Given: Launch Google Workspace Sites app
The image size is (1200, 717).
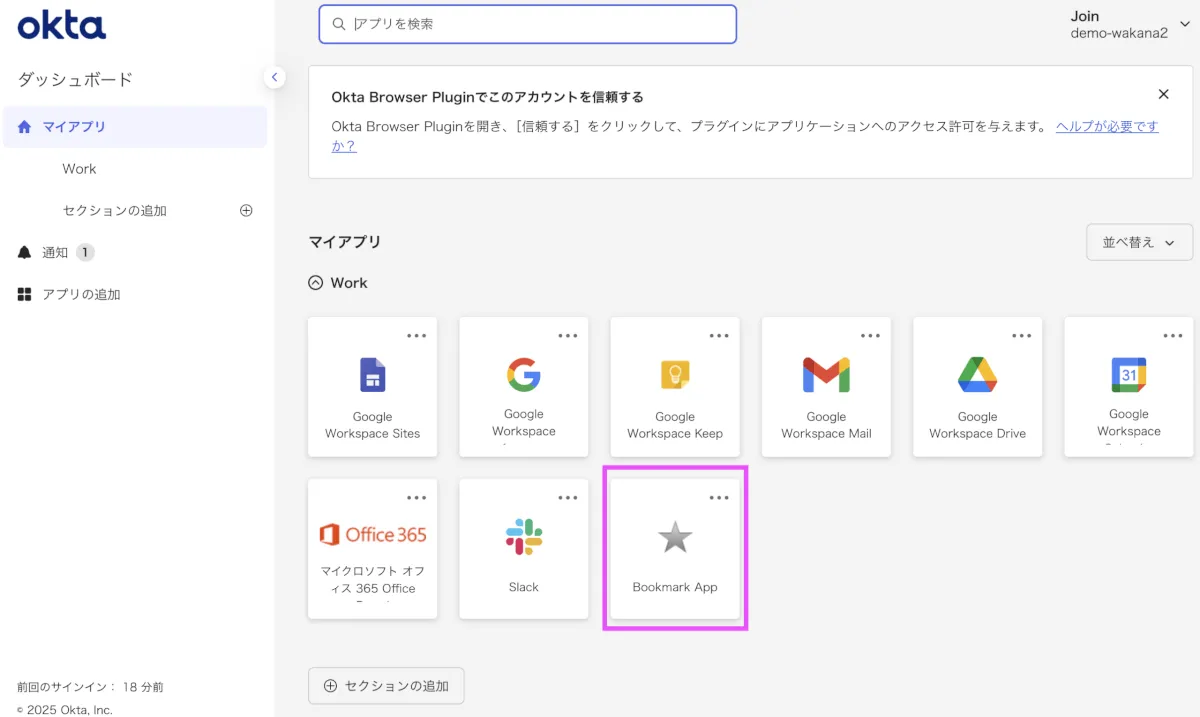Looking at the screenshot, I should pyautogui.click(x=372, y=387).
